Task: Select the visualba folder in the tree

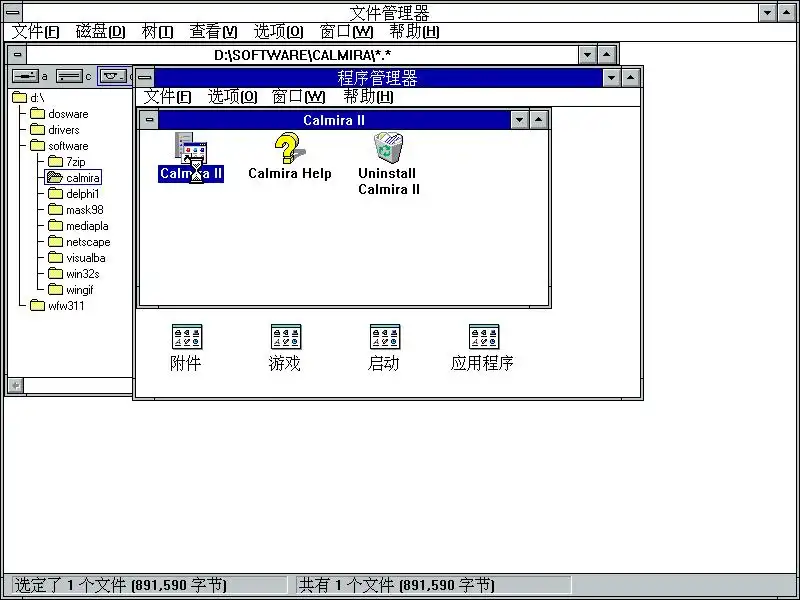Action: tap(77, 258)
